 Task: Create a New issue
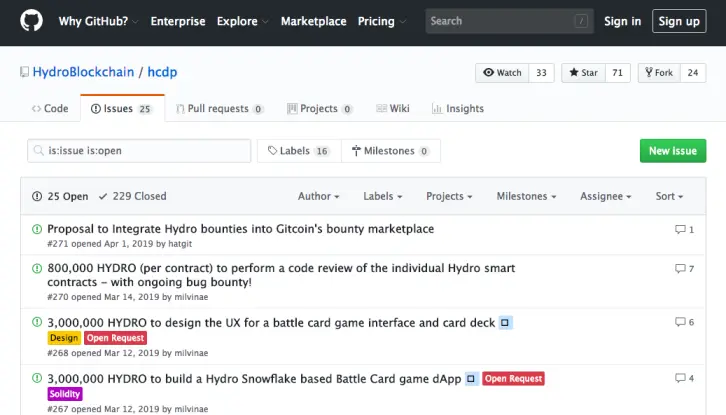(673, 151)
